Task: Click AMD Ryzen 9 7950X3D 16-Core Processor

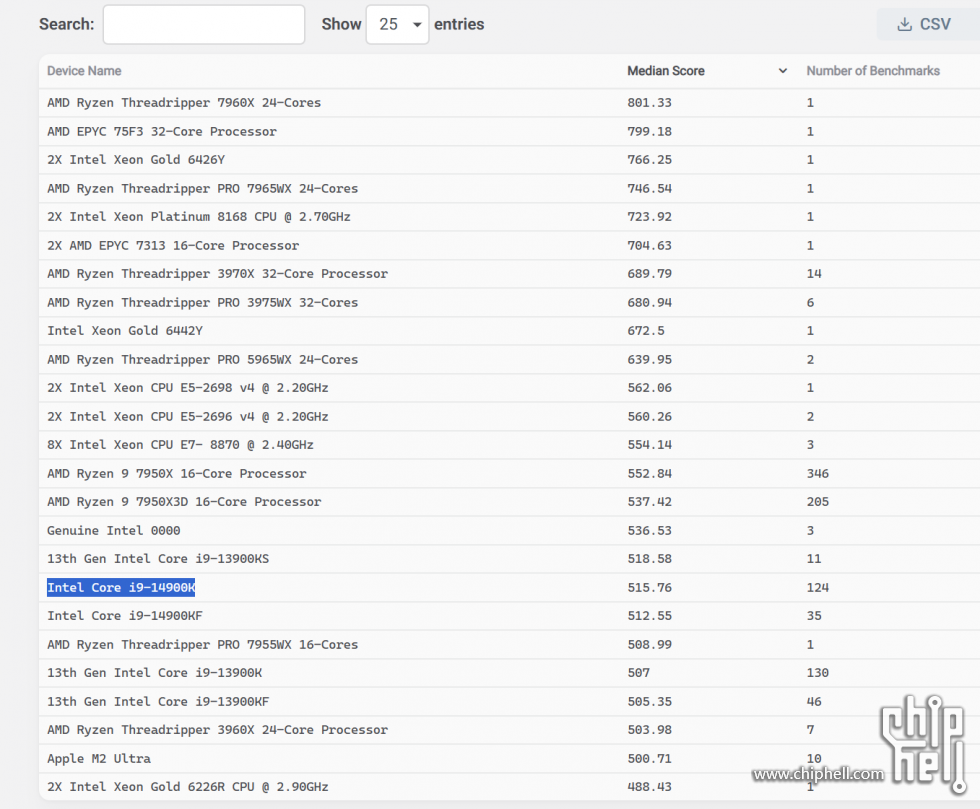Action: tap(184, 501)
